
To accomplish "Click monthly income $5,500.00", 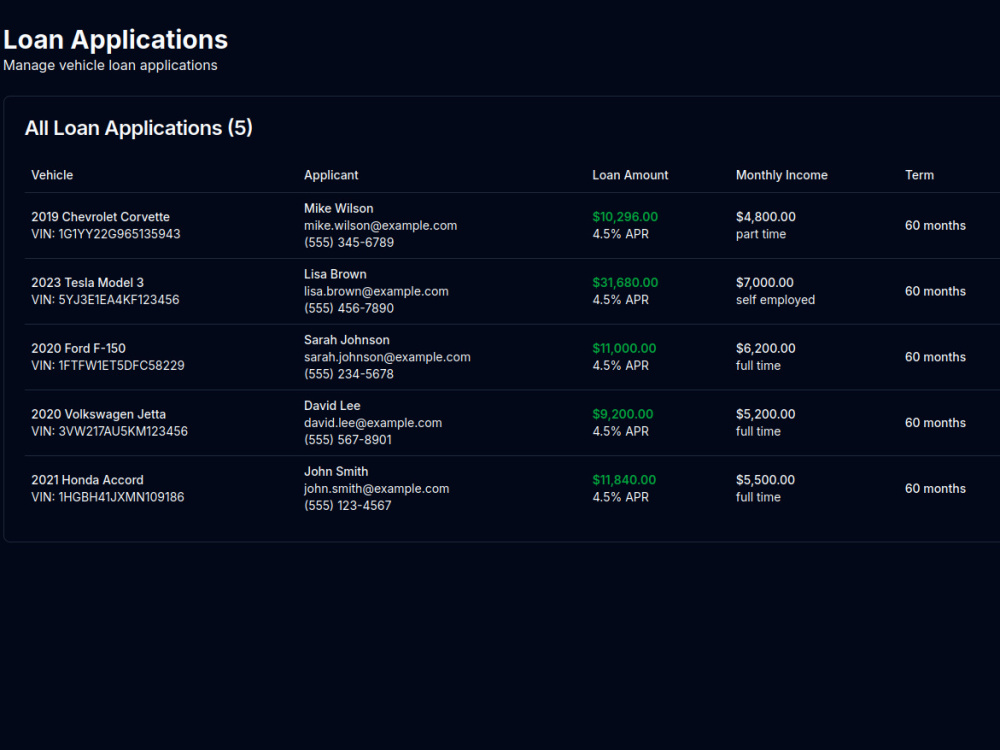I will click(x=765, y=480).
